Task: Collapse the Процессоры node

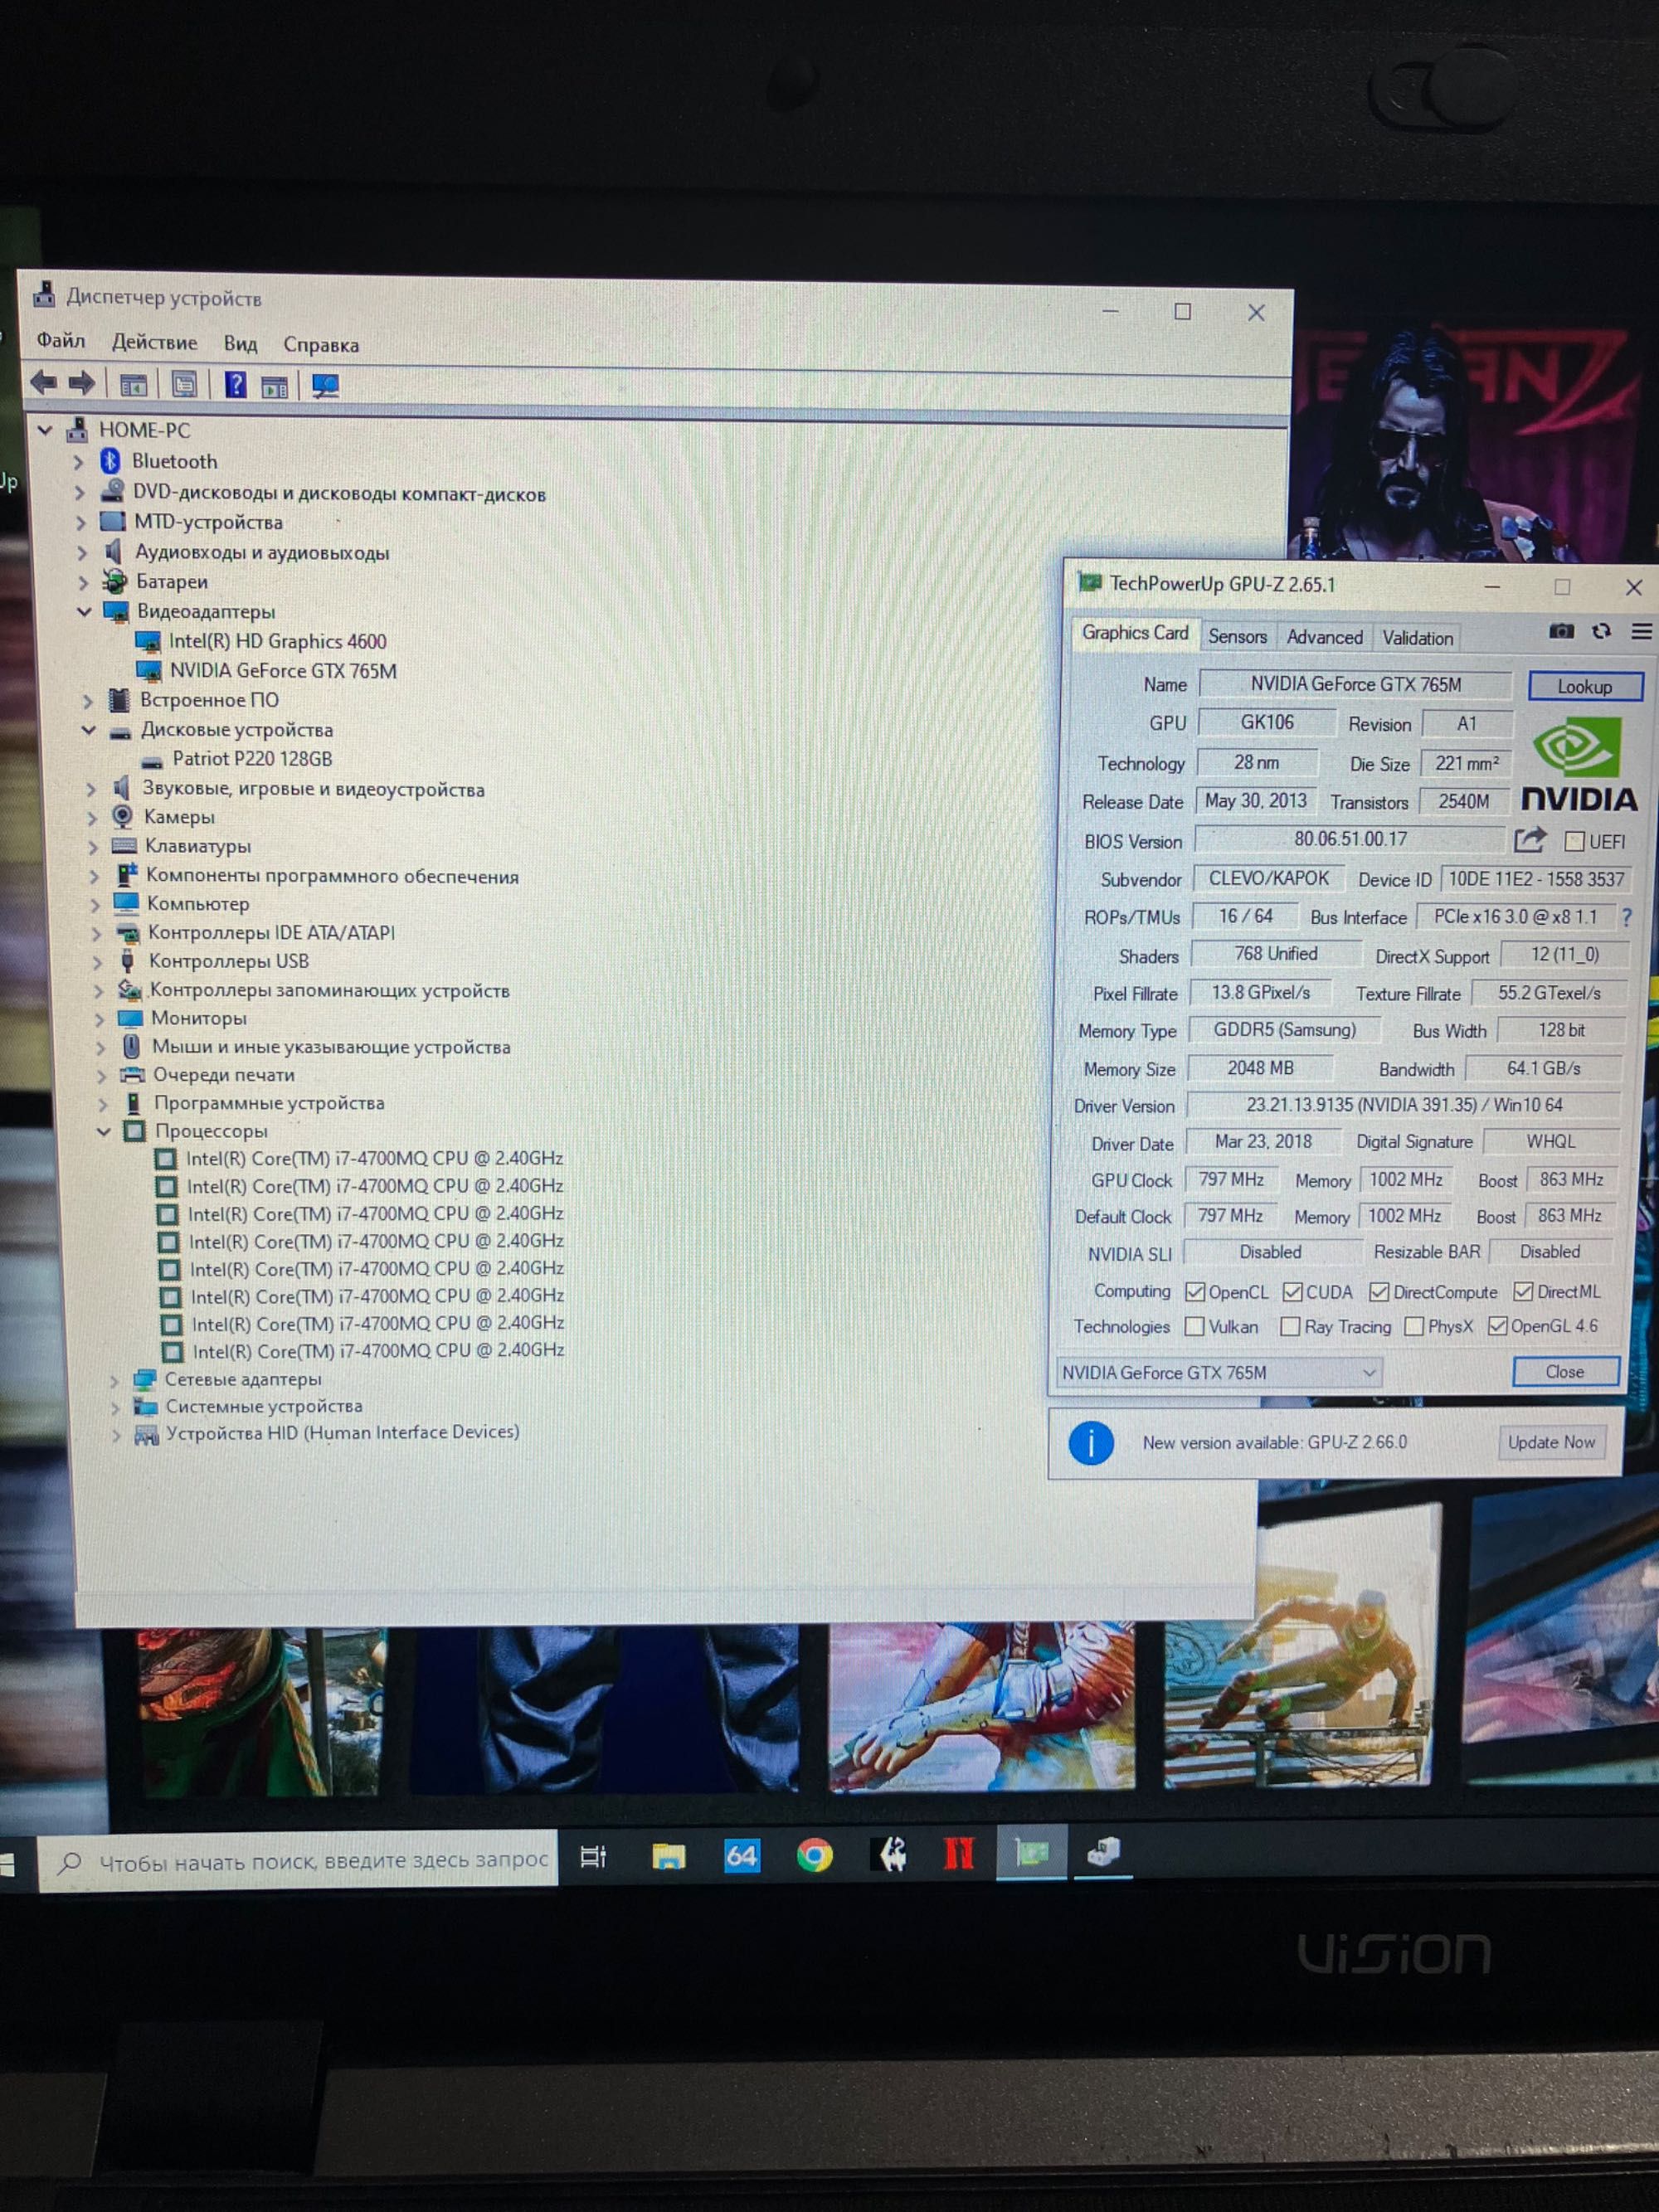Action: 103,1132
